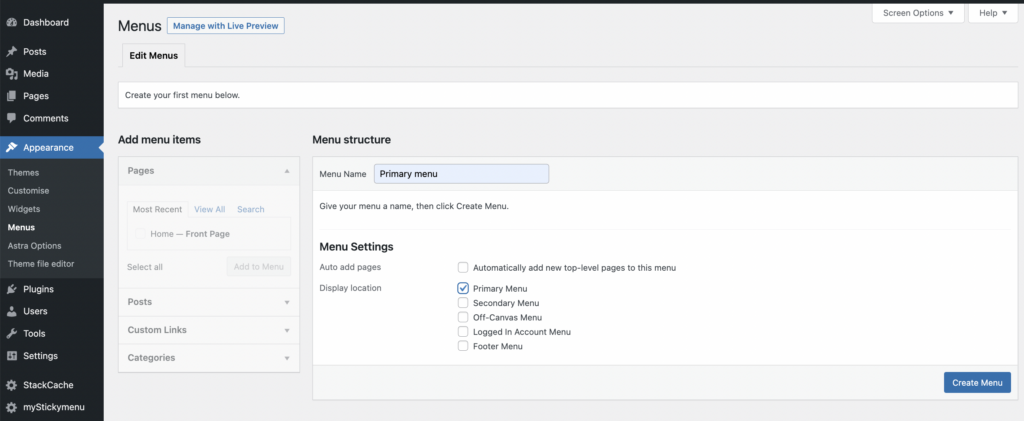The image size is (1024, 421).
Task: Click the StackCache gear icon
Action: click(x=11, y=385)
